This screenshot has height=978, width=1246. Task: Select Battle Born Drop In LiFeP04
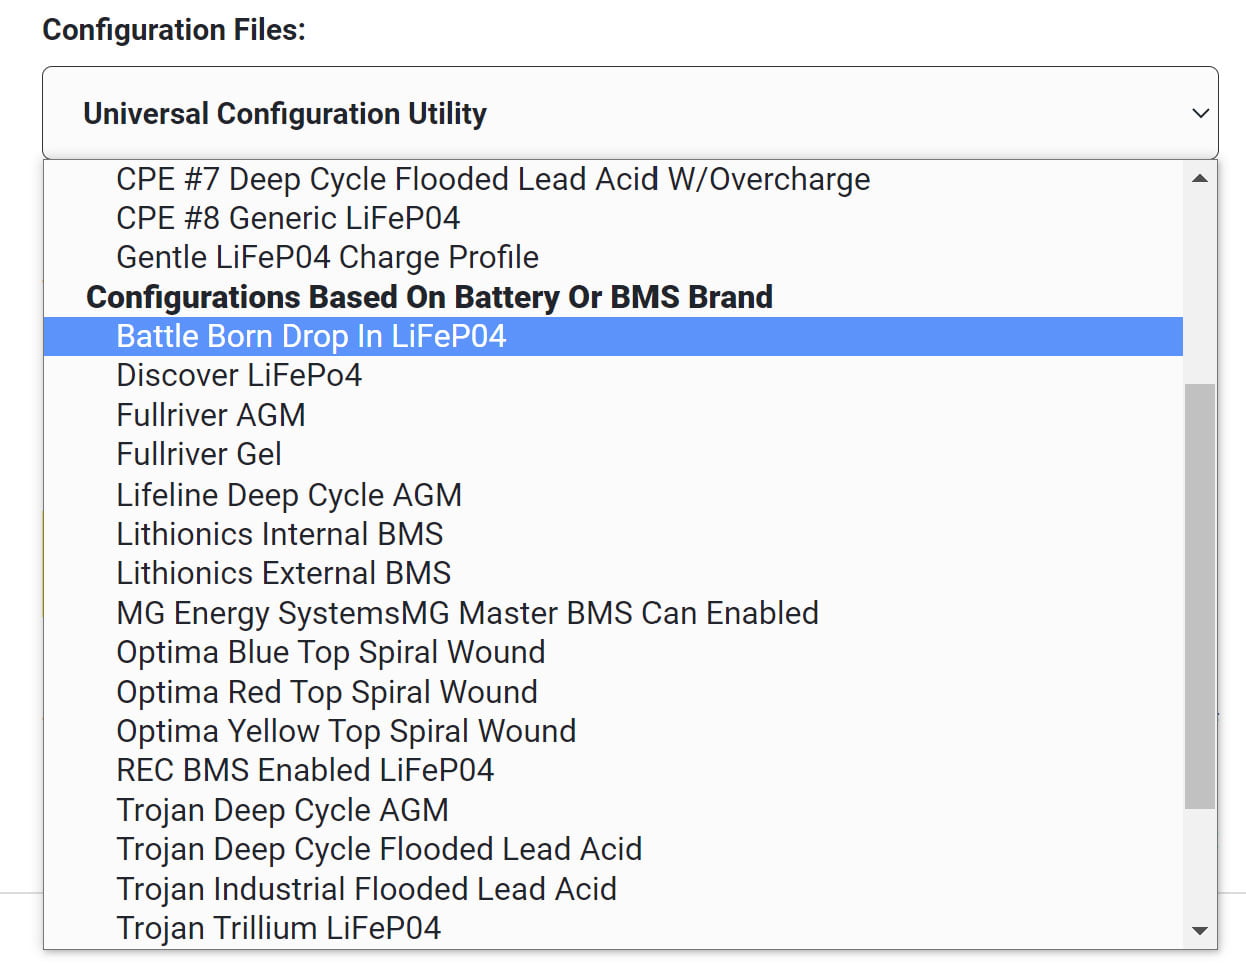tap(613, 336)
